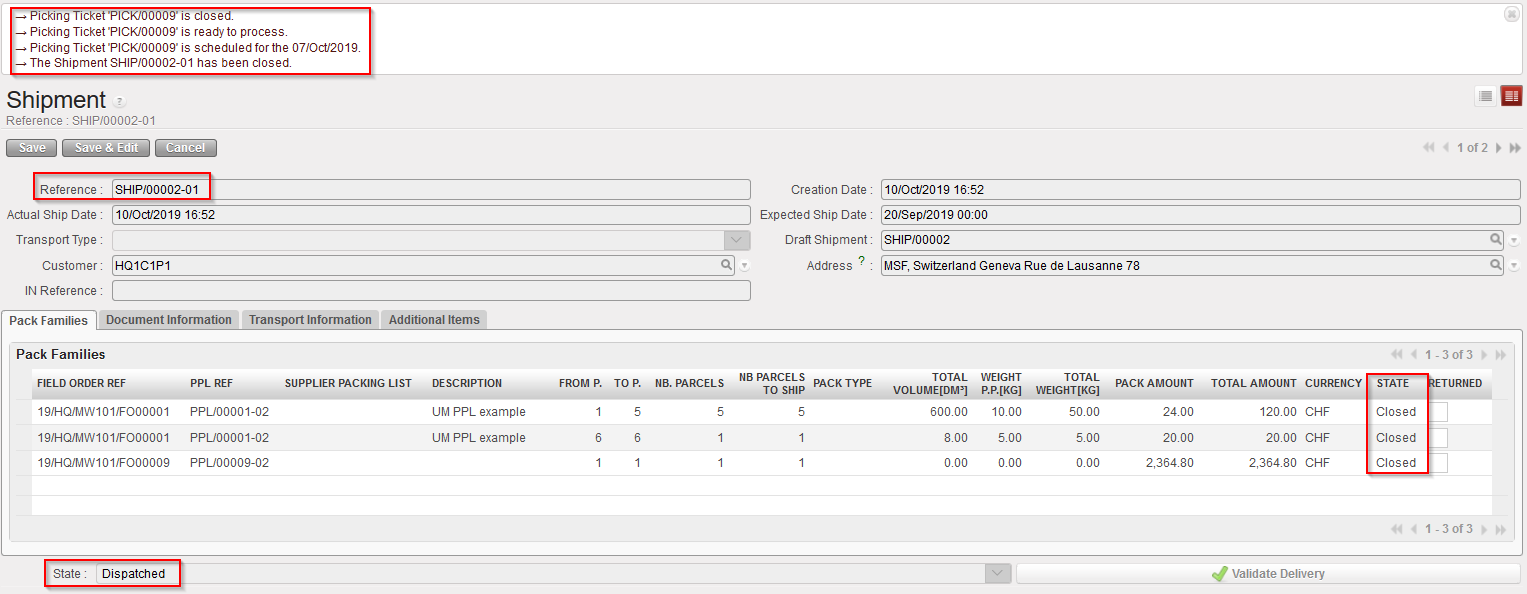Image resolution: width=1527 pixels, height=594 pixels.
Task: Jump to last shipment record arrow
Action: point(1515,148)
